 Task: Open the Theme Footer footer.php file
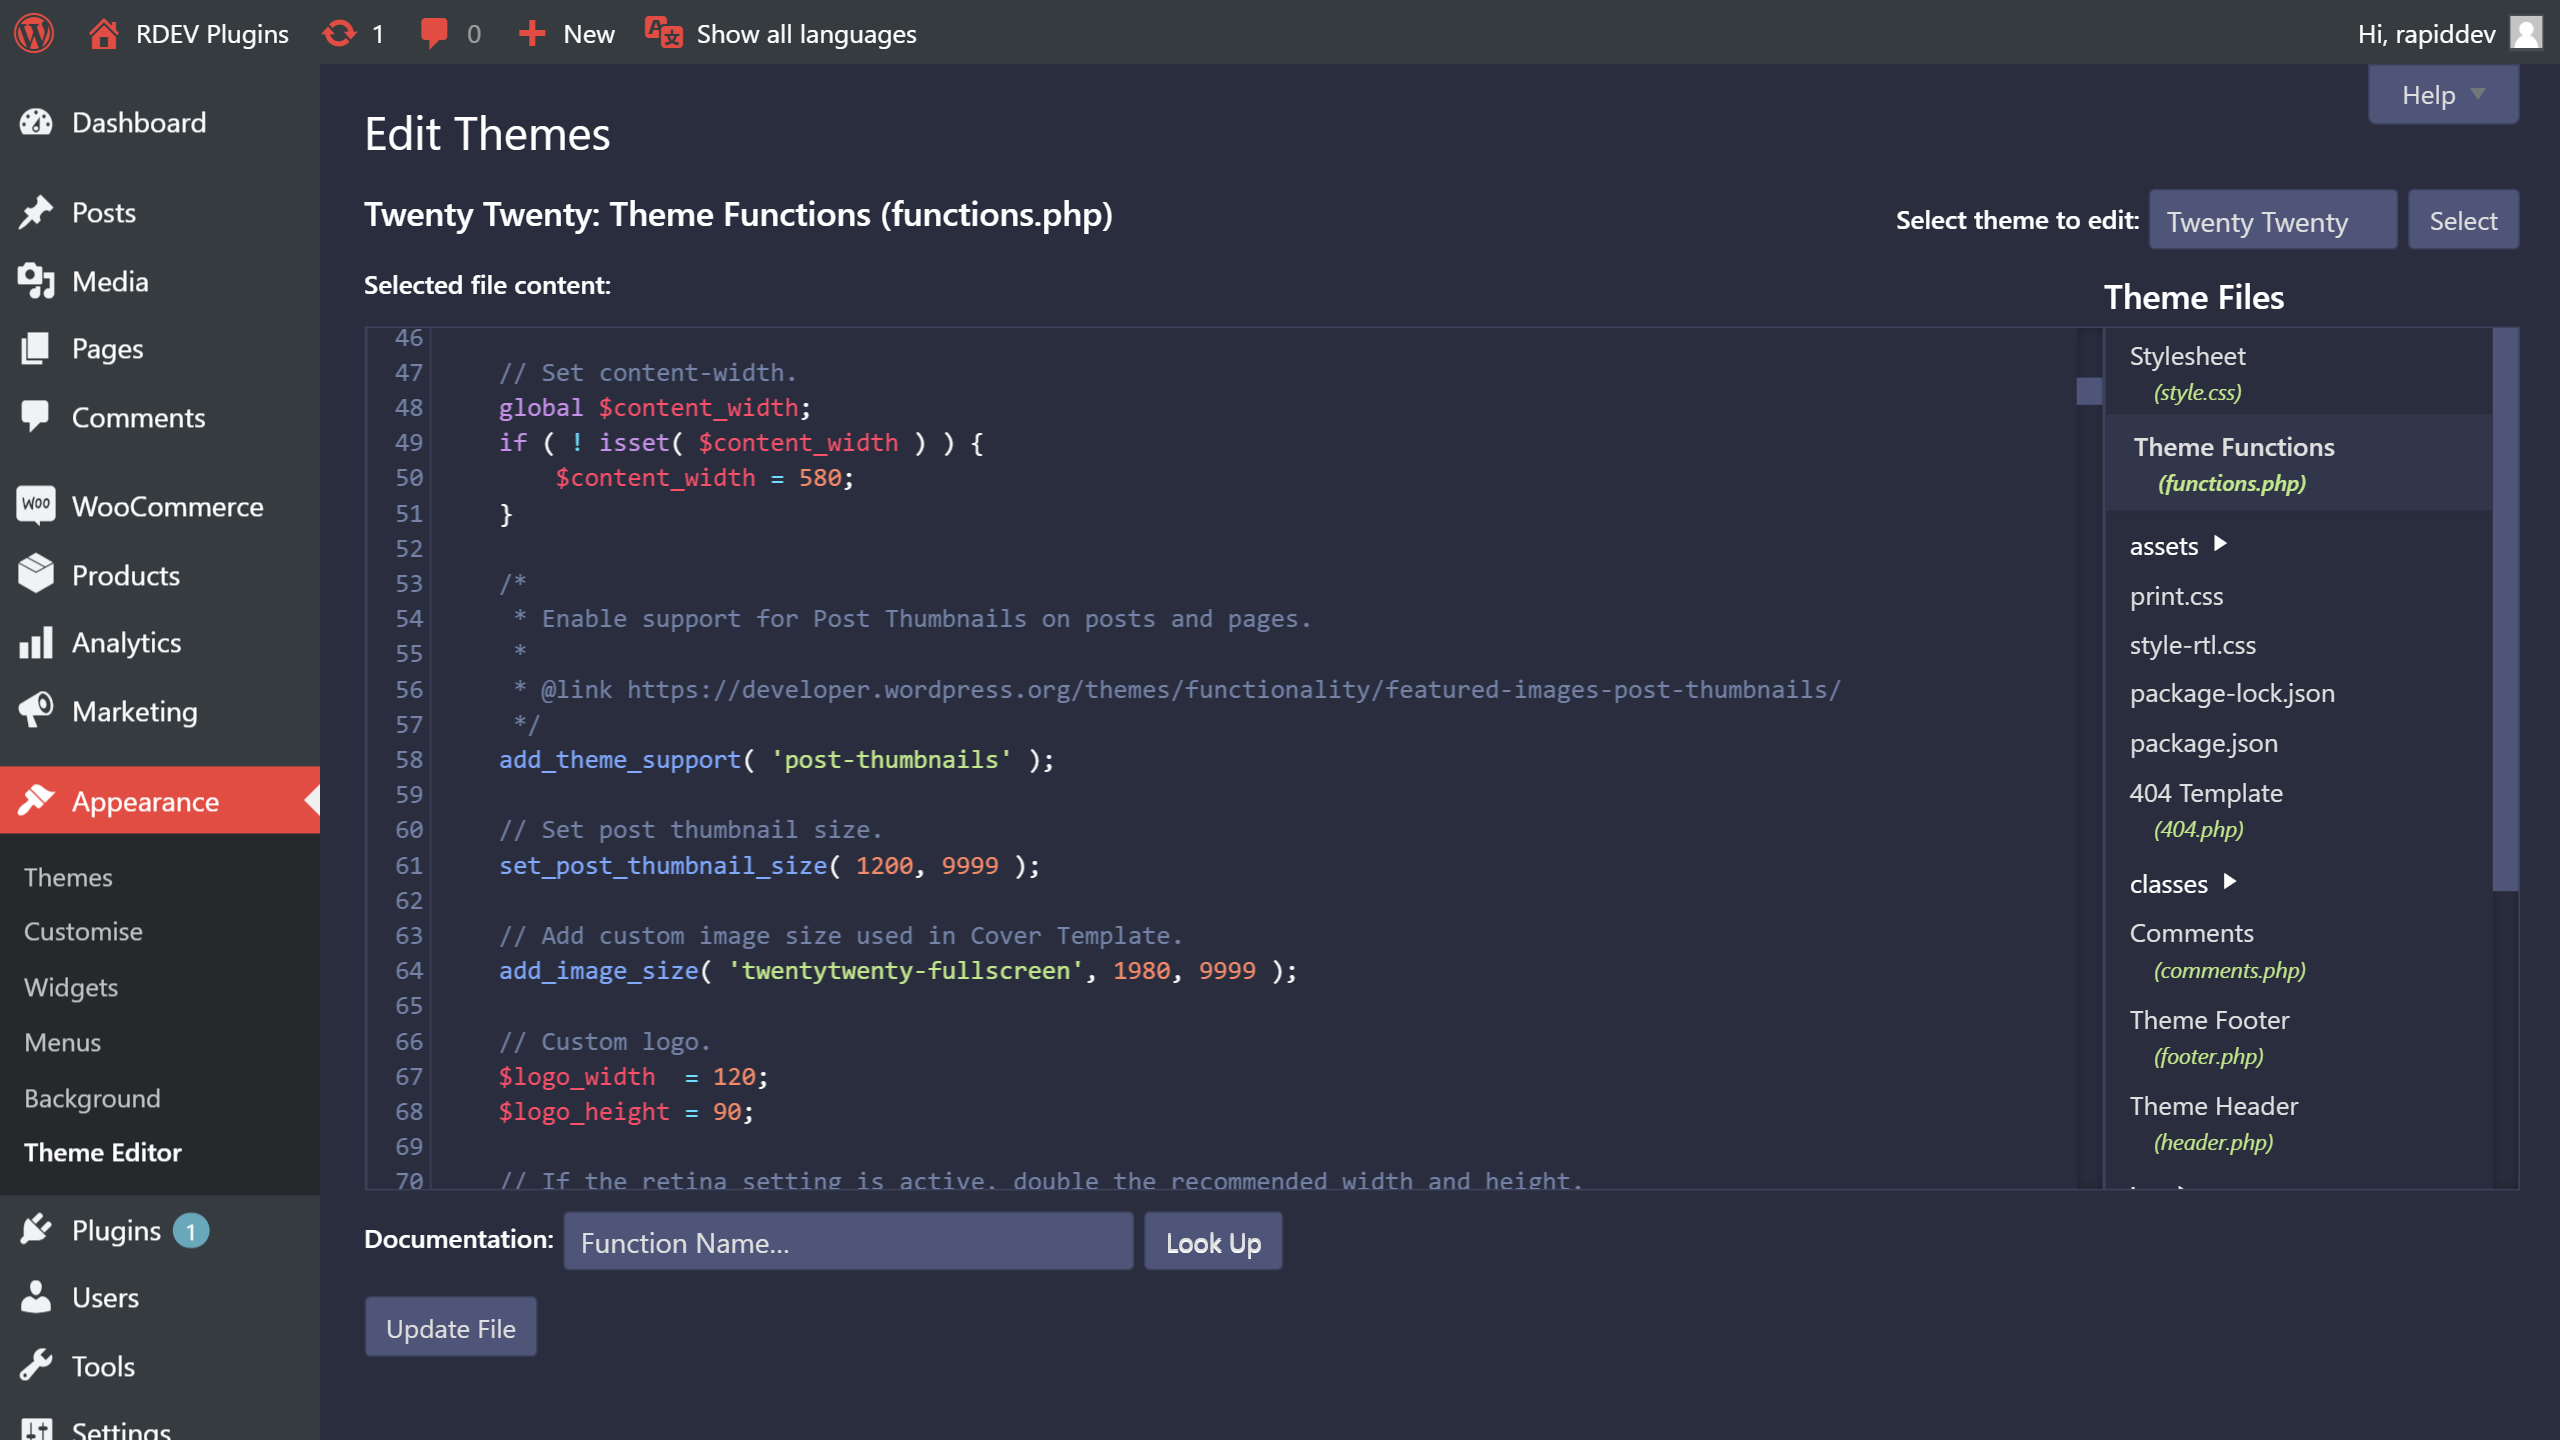[2209, 1037]
